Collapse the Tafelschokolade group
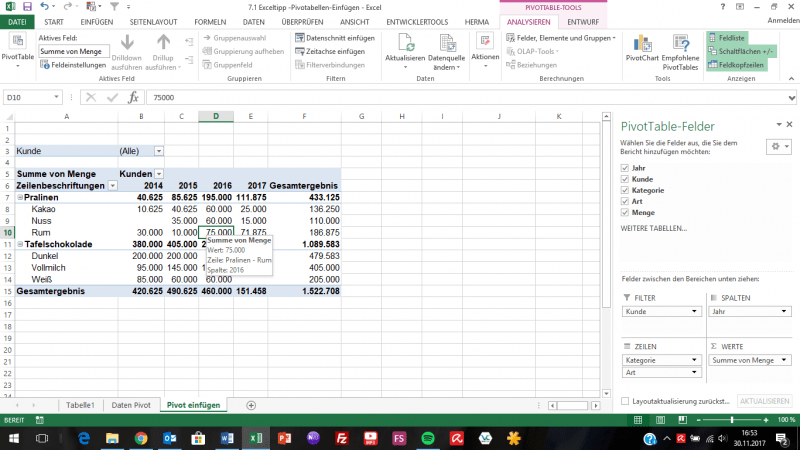 pyautogui.click(x=20, y=244)
